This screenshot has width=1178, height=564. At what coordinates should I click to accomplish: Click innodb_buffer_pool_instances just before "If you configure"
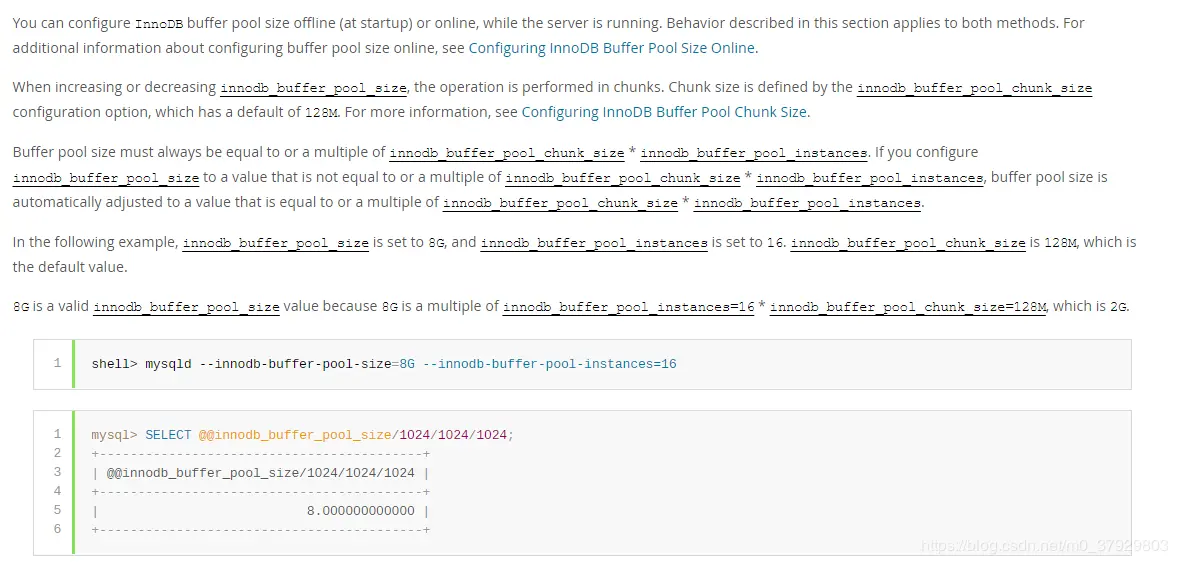753,153
